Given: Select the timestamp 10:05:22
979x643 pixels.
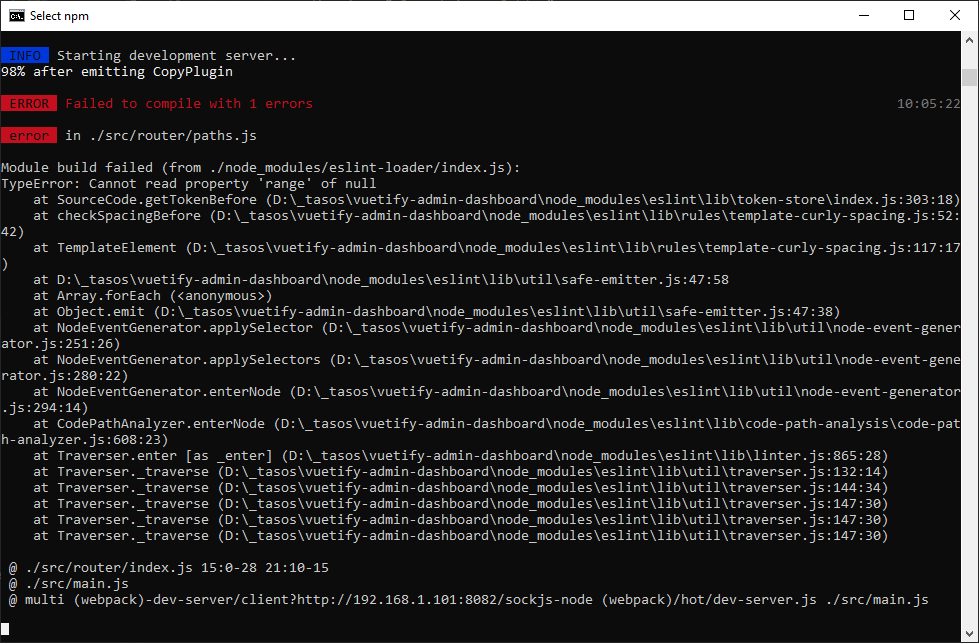Looking at the screenshot, I should (930, 103).
